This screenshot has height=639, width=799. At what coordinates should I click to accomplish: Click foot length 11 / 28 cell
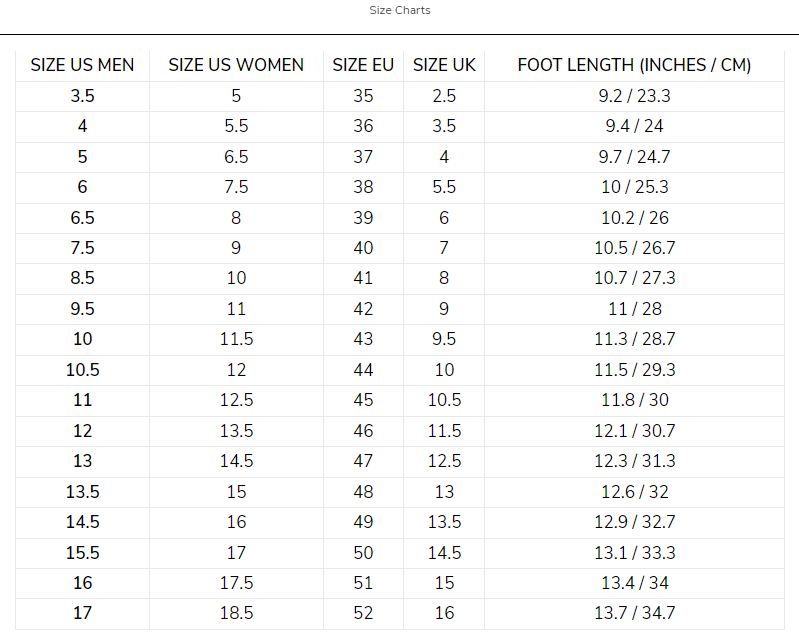(634, 309)
